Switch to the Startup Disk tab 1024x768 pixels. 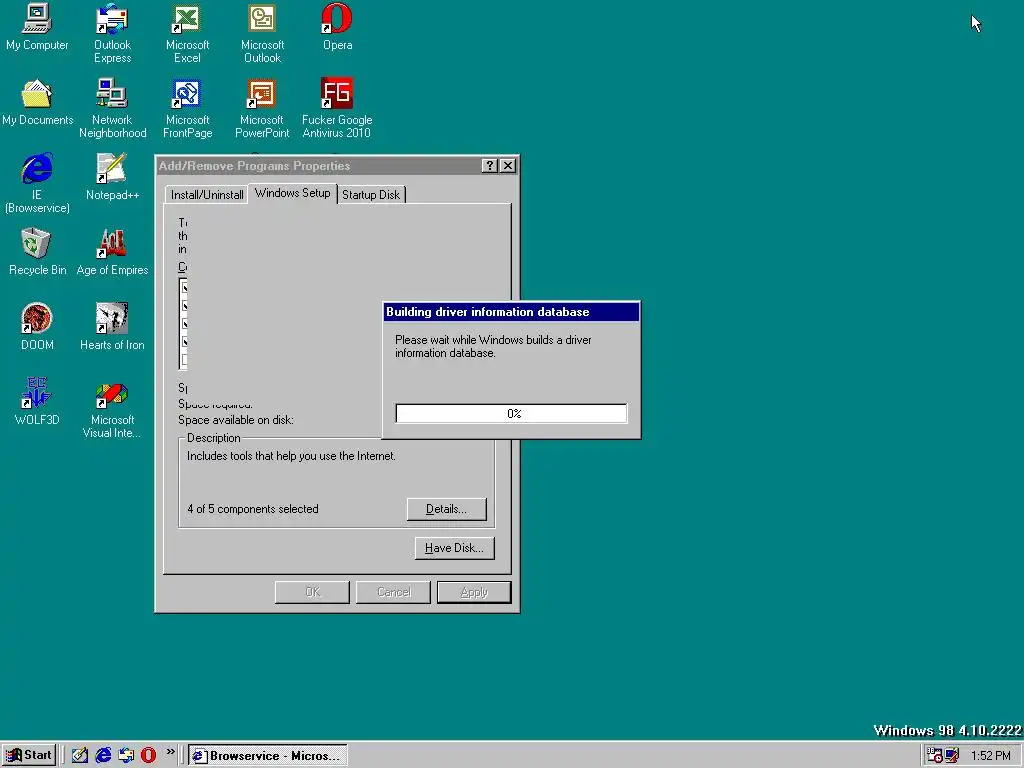371,195
